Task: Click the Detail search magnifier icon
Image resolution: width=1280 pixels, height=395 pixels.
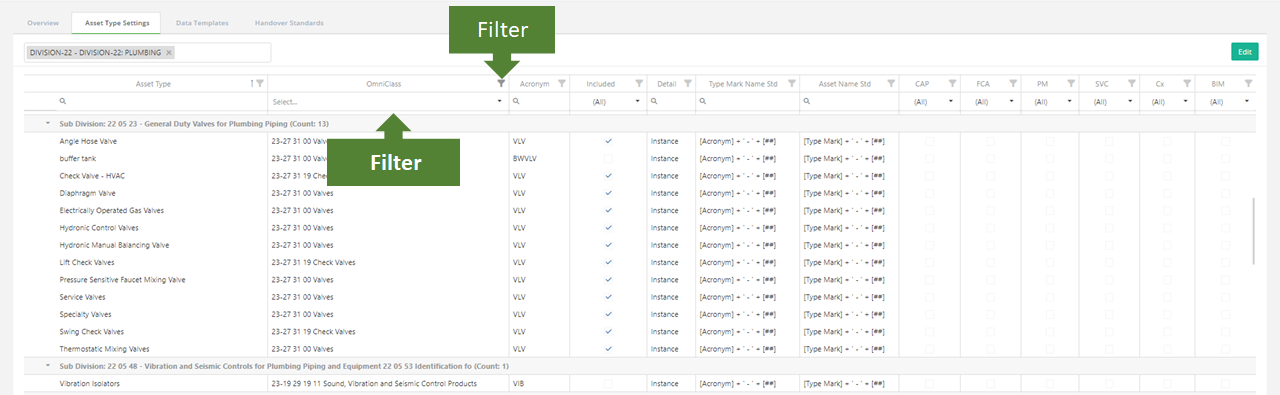Action: pyautogui.click(x=653, y=101)
